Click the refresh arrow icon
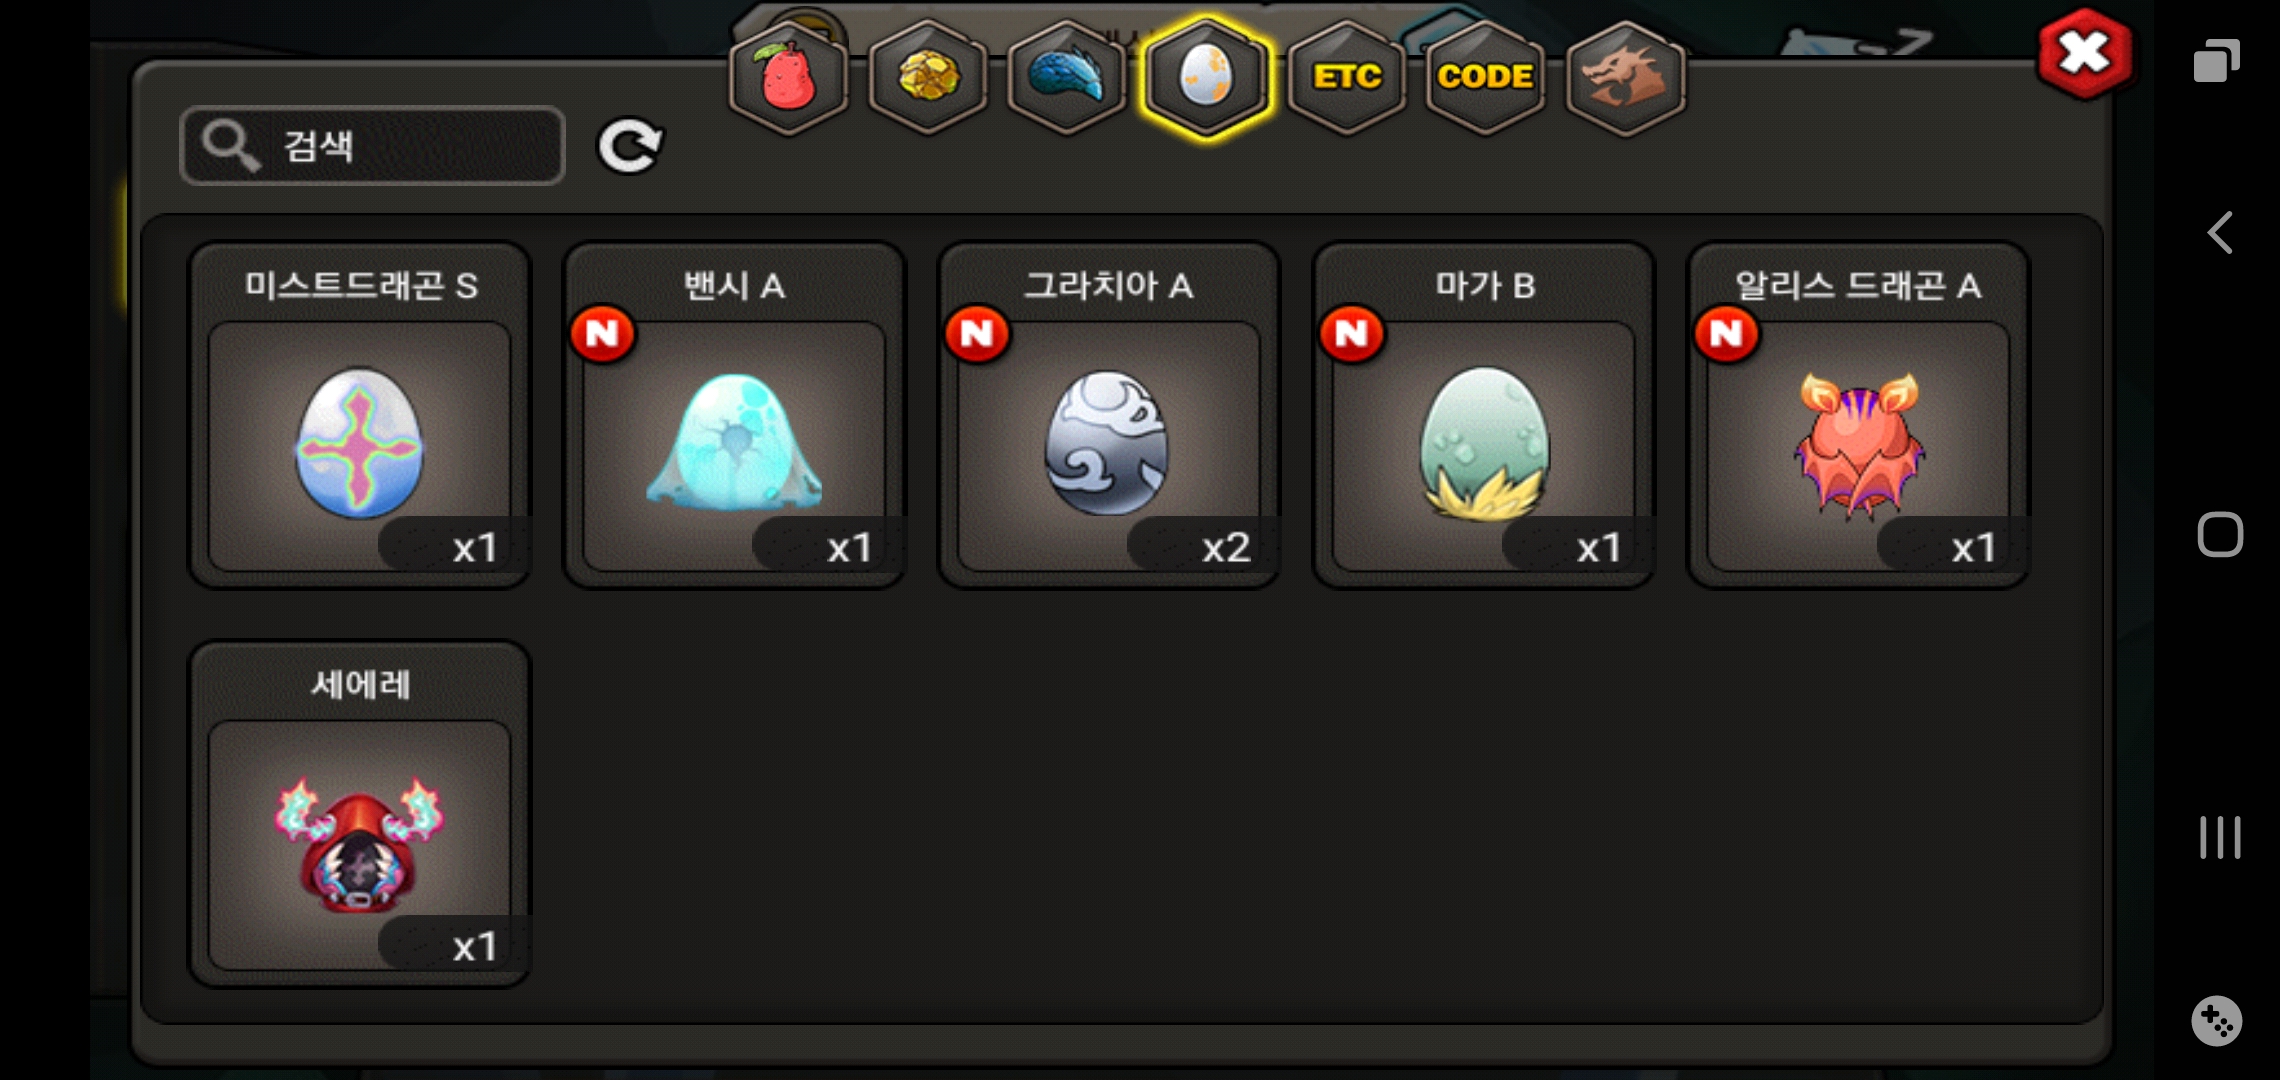 (630, 147)
